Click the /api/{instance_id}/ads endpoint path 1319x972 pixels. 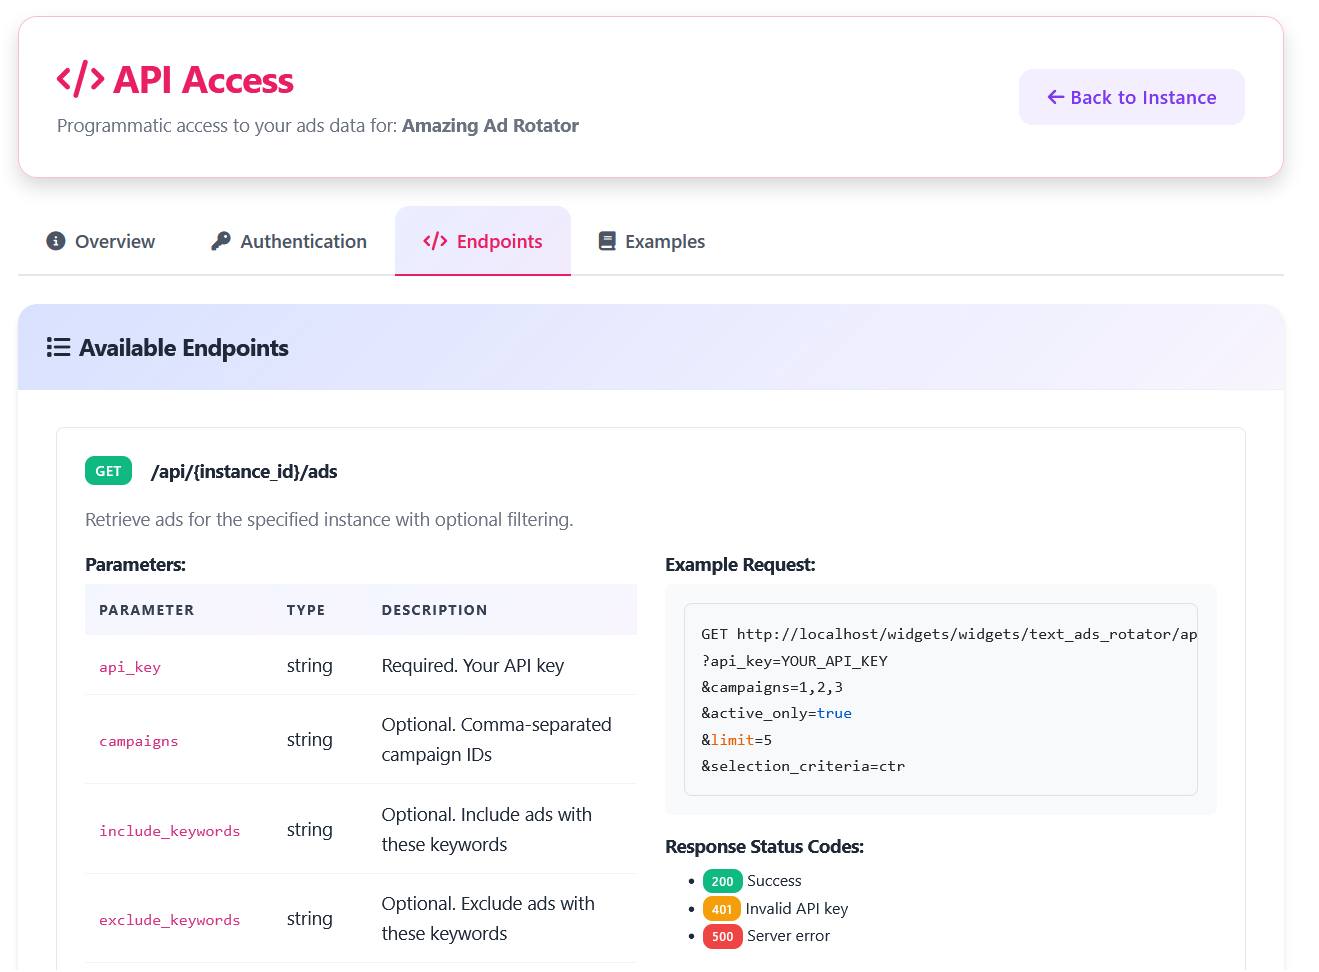(244, 472)
